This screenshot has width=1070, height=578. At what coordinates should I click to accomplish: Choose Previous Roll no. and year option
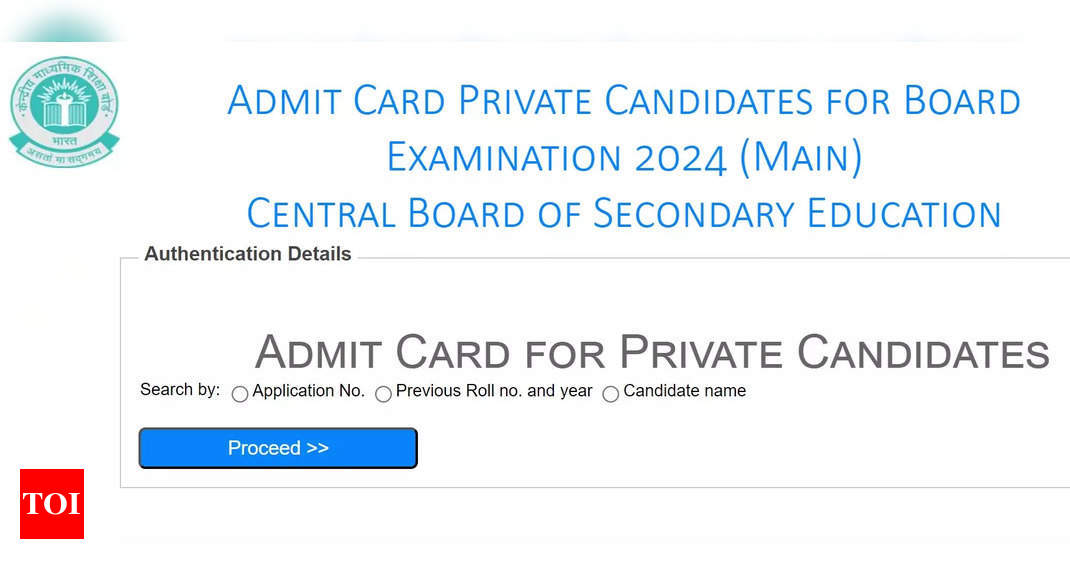(383, 394)
